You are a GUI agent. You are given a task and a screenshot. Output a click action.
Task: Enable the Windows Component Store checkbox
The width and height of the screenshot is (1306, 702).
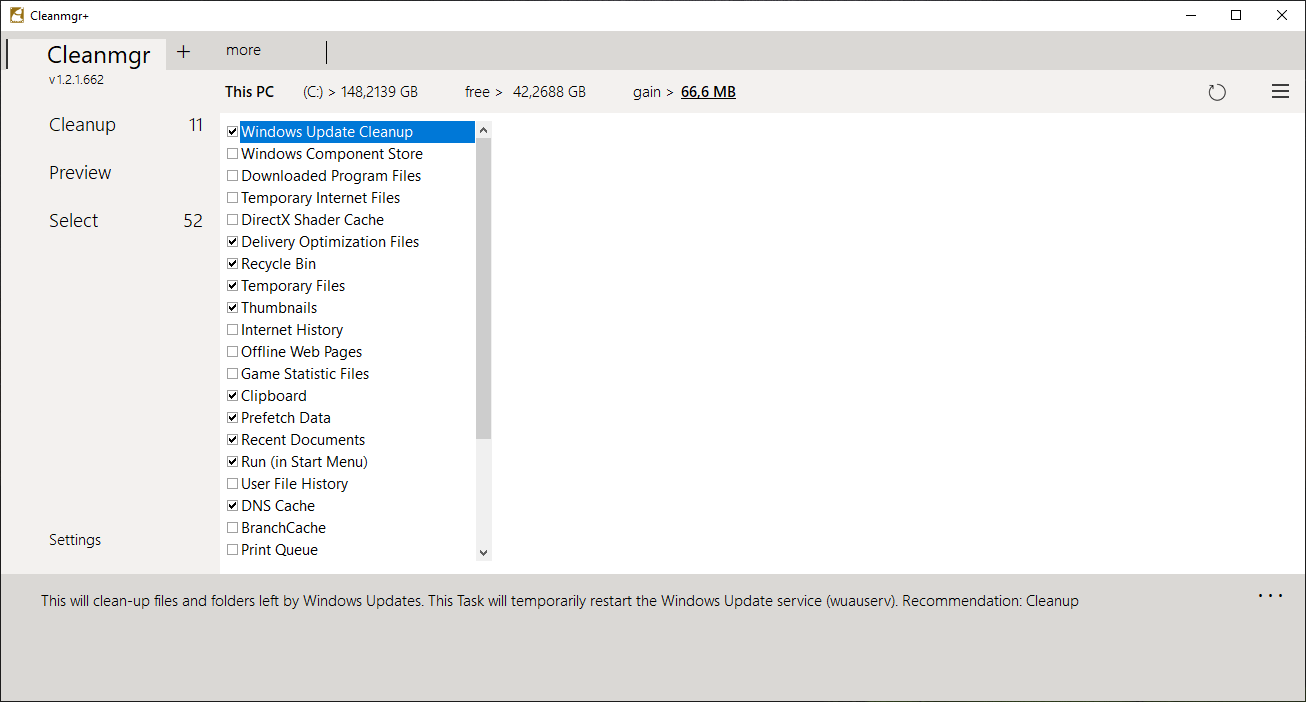[232, 154]
